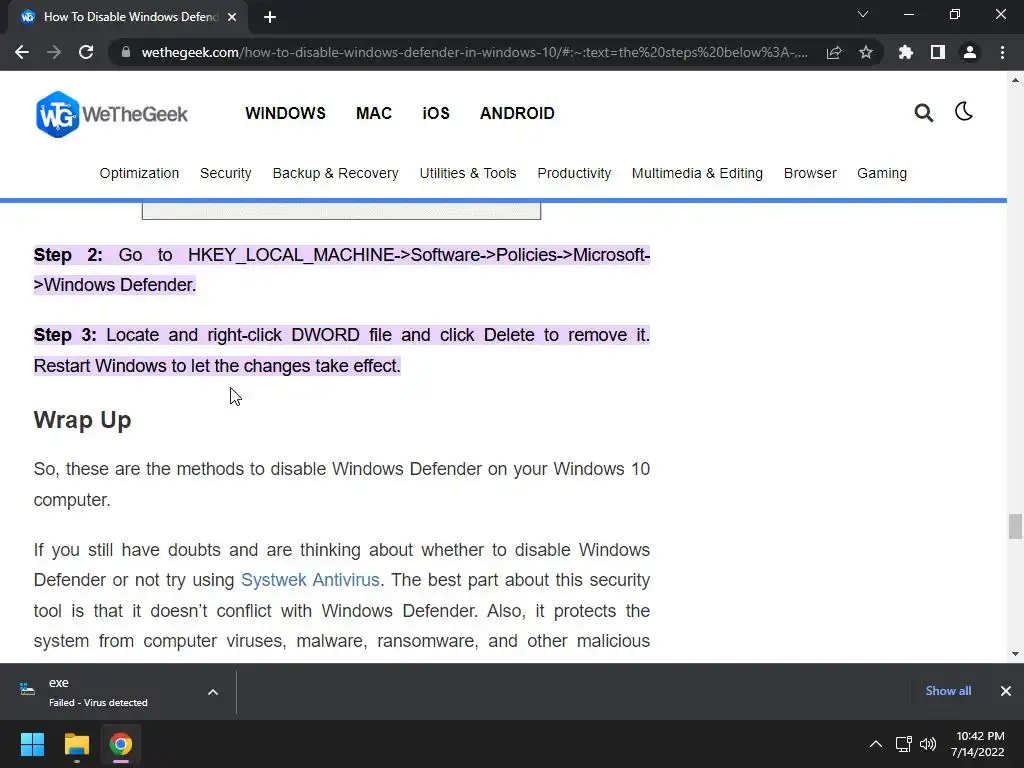Go to Multimedia & Editing category
Viewport: 1024px width, 768px height.
(x=697, y=173)
